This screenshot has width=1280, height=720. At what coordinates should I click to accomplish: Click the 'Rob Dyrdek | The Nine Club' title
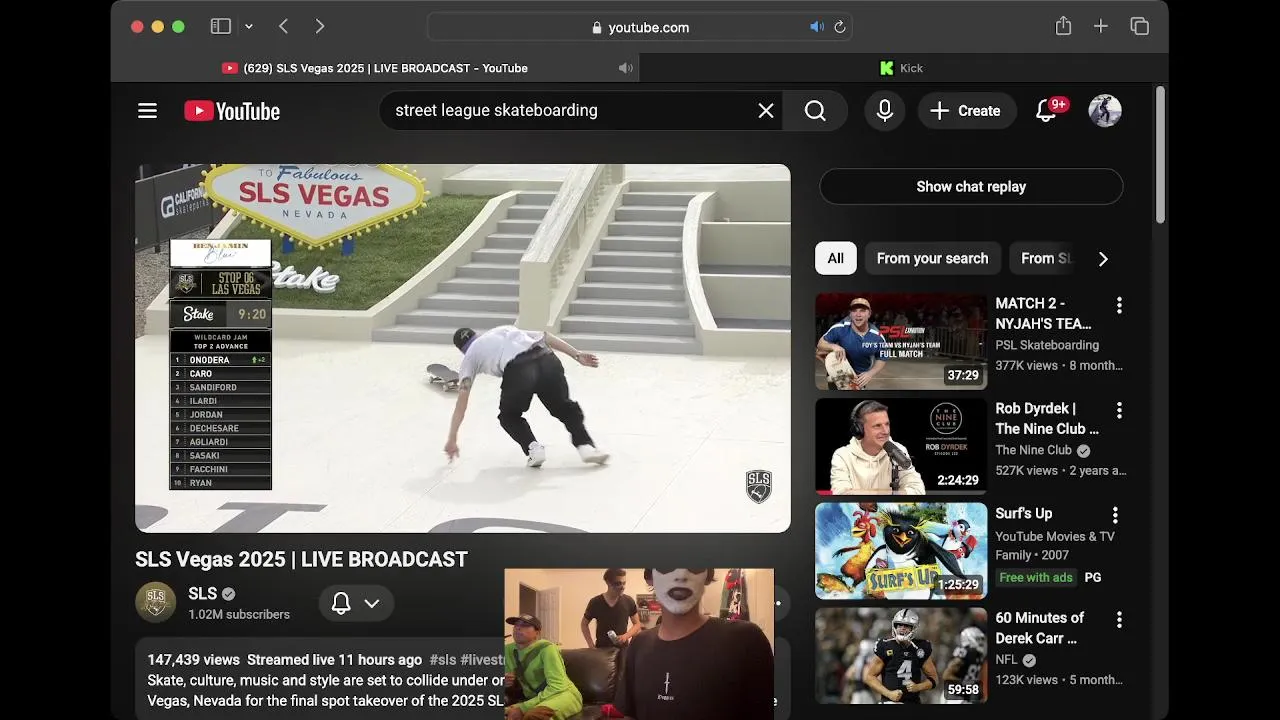1047,418
